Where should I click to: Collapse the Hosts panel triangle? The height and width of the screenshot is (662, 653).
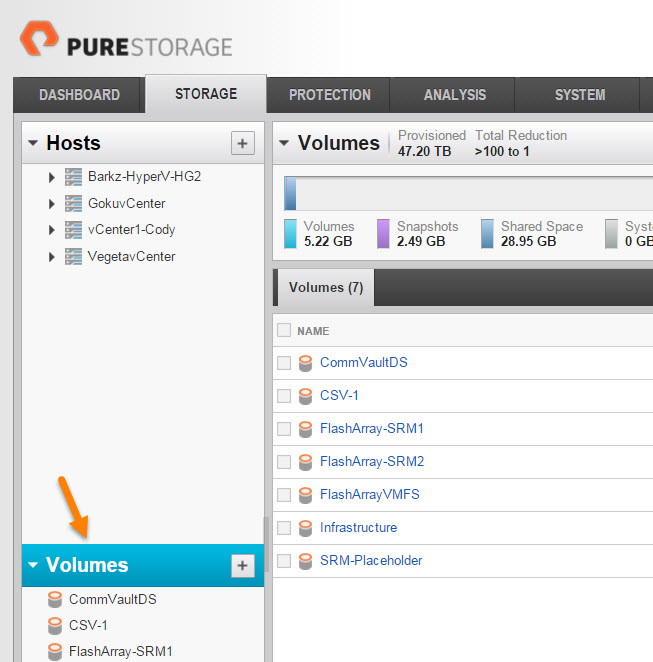pos(33,143)
